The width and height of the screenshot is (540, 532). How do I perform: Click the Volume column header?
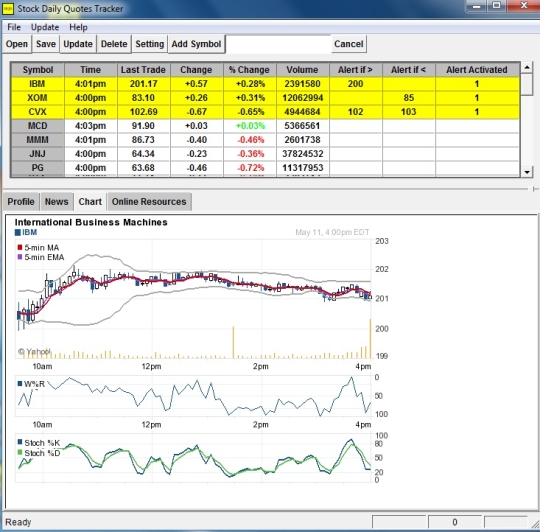point(302,70)
